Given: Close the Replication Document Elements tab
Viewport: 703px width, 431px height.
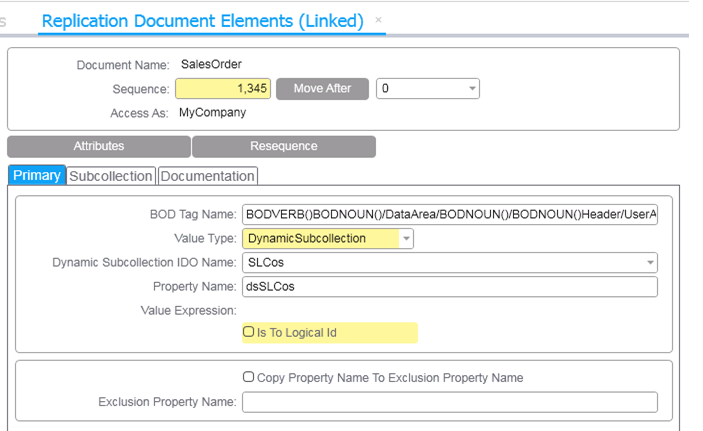Looking at the screenshot, I should click(378, 20).
